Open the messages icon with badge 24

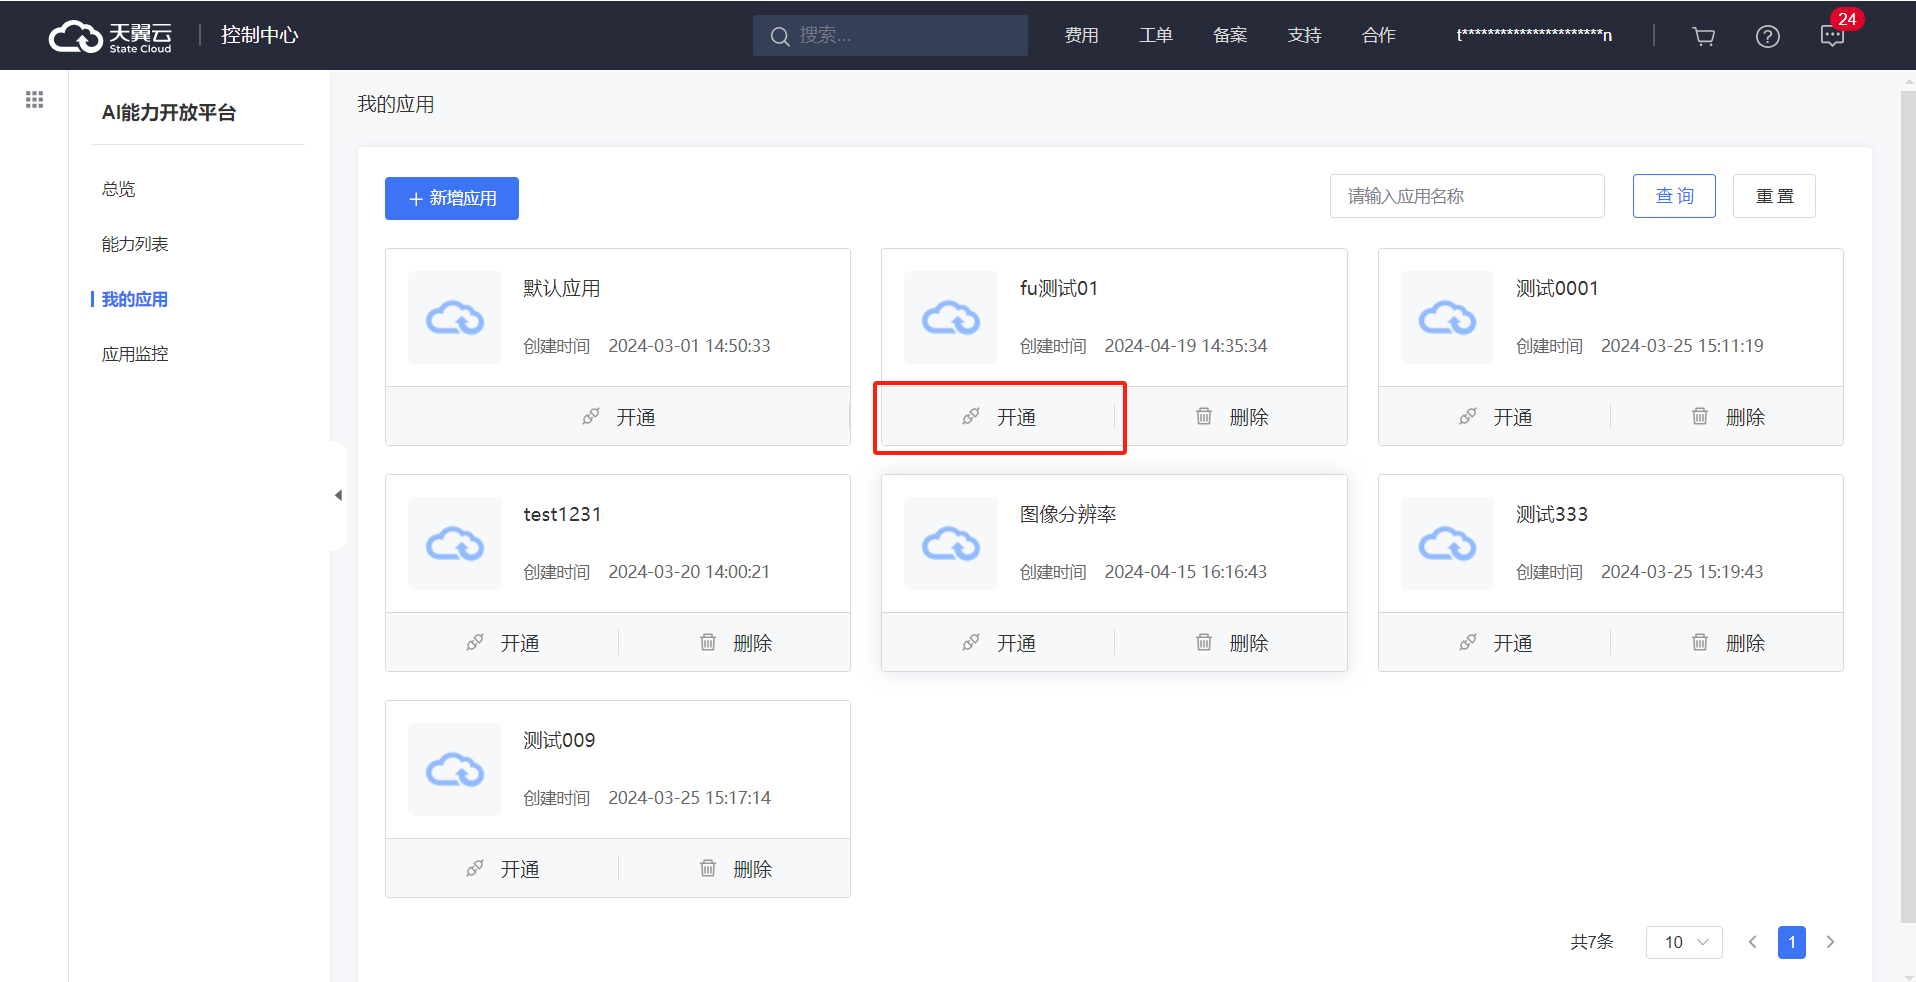(x=1832, y=36)
